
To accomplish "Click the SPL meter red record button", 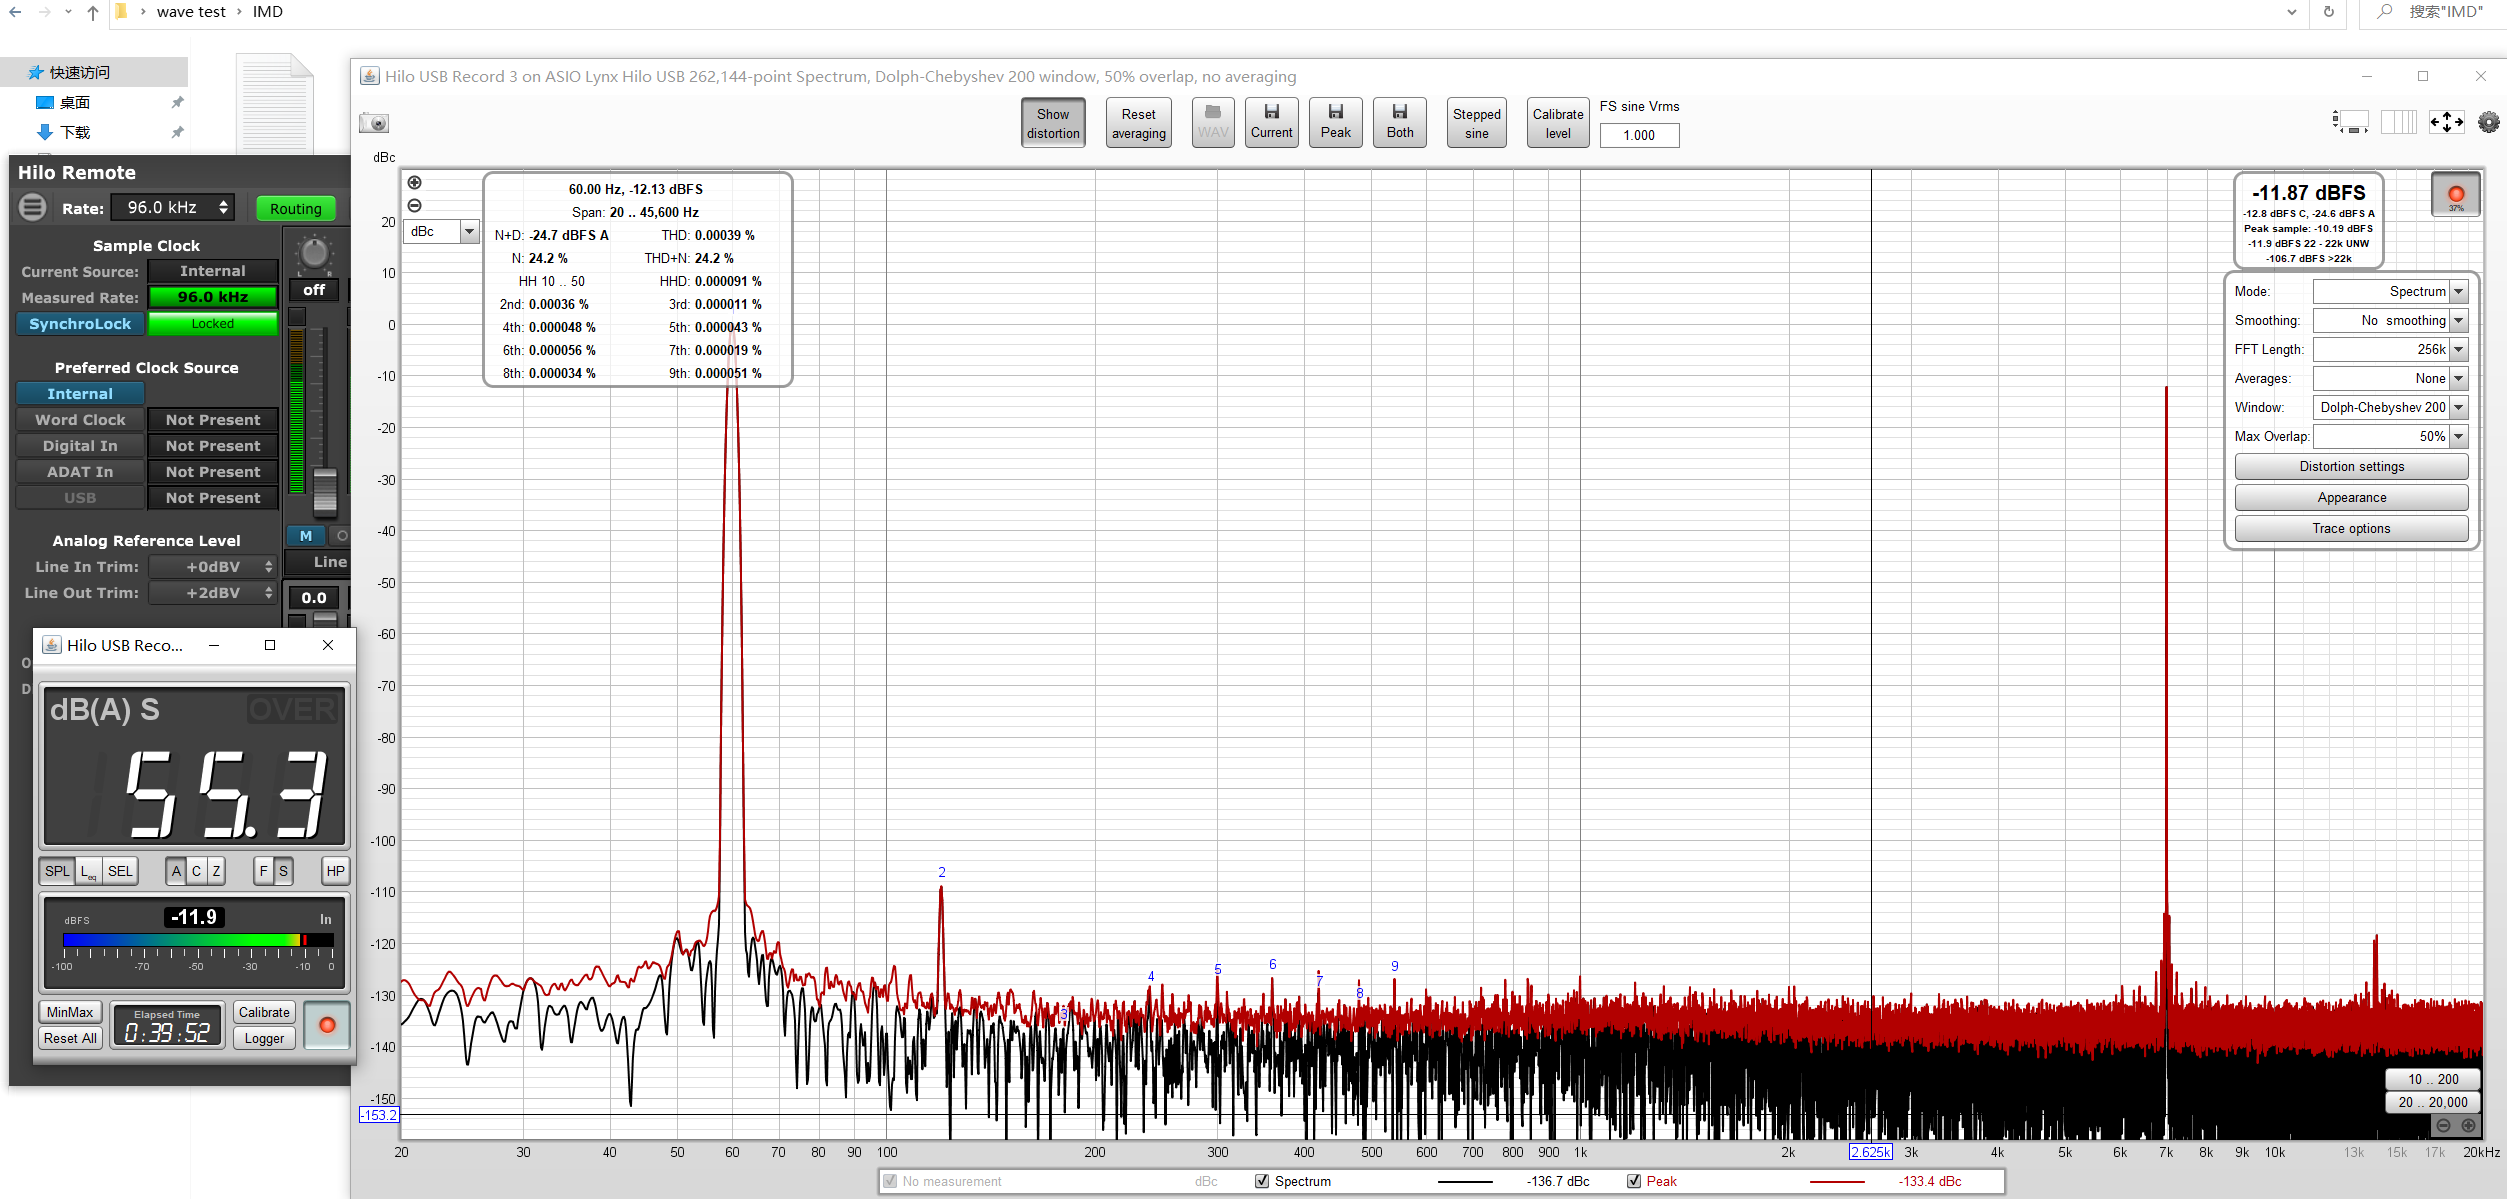I will pos(327,1025).
